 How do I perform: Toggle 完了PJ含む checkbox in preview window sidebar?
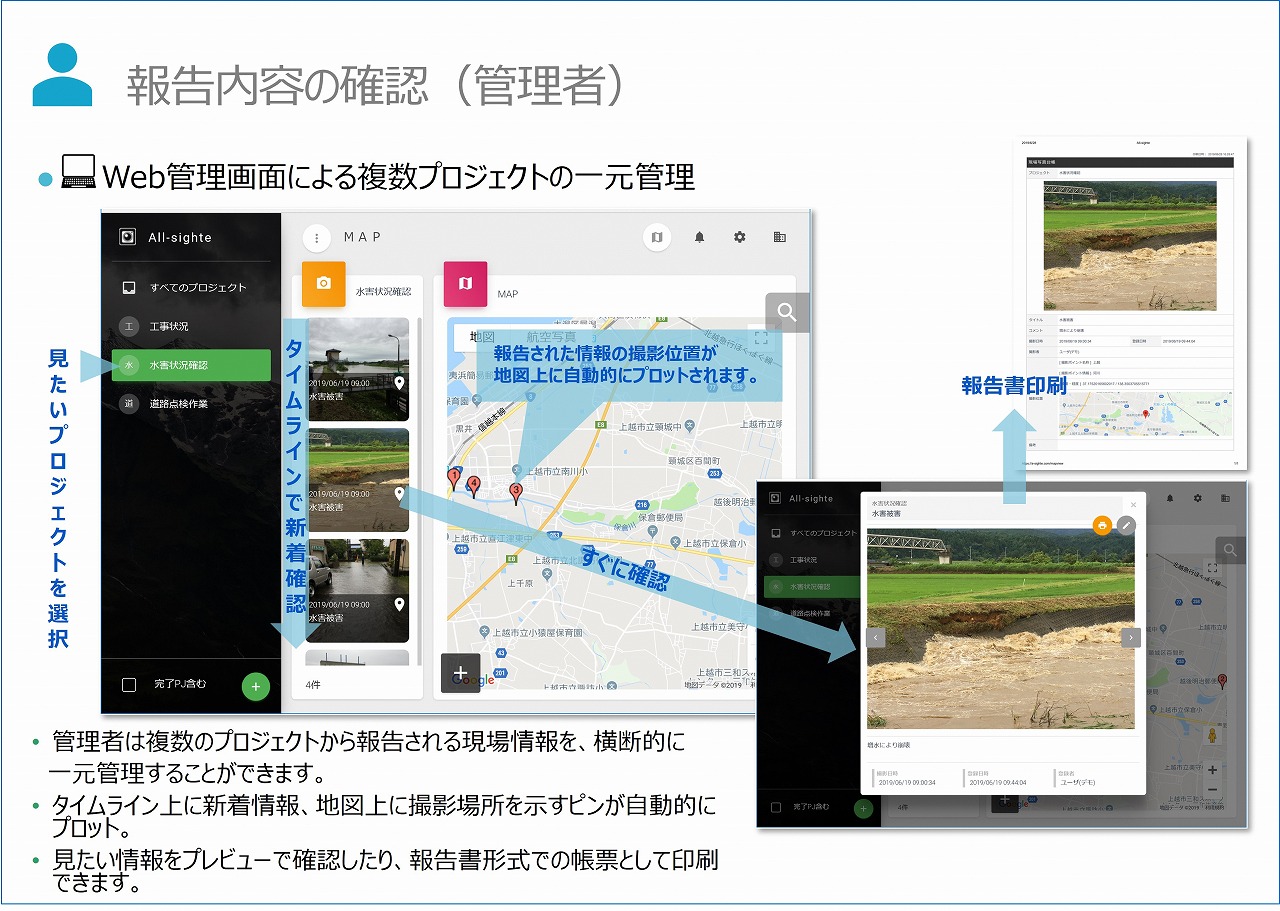point(775,807)
